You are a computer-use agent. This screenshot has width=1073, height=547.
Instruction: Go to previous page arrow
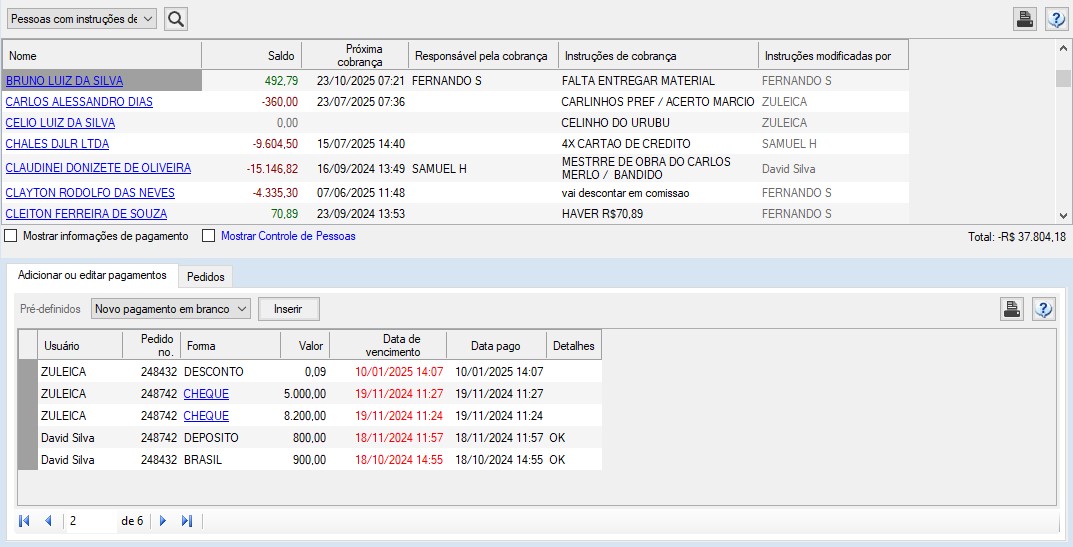coord(47,521)
